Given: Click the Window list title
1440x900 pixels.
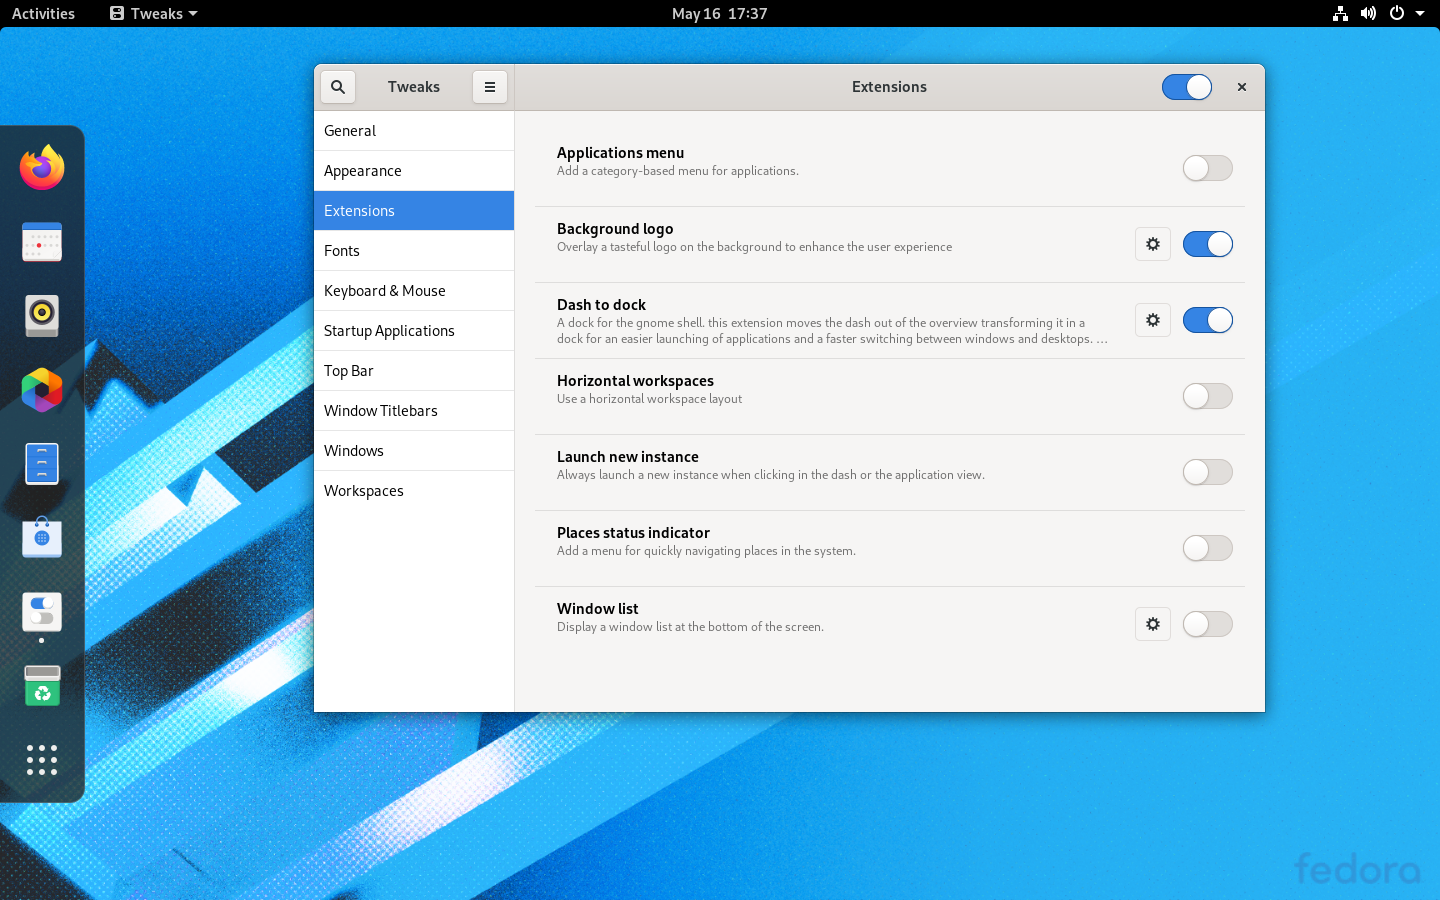Looking at the screenshot, I should pyautogui.click(x=597, y=609).
